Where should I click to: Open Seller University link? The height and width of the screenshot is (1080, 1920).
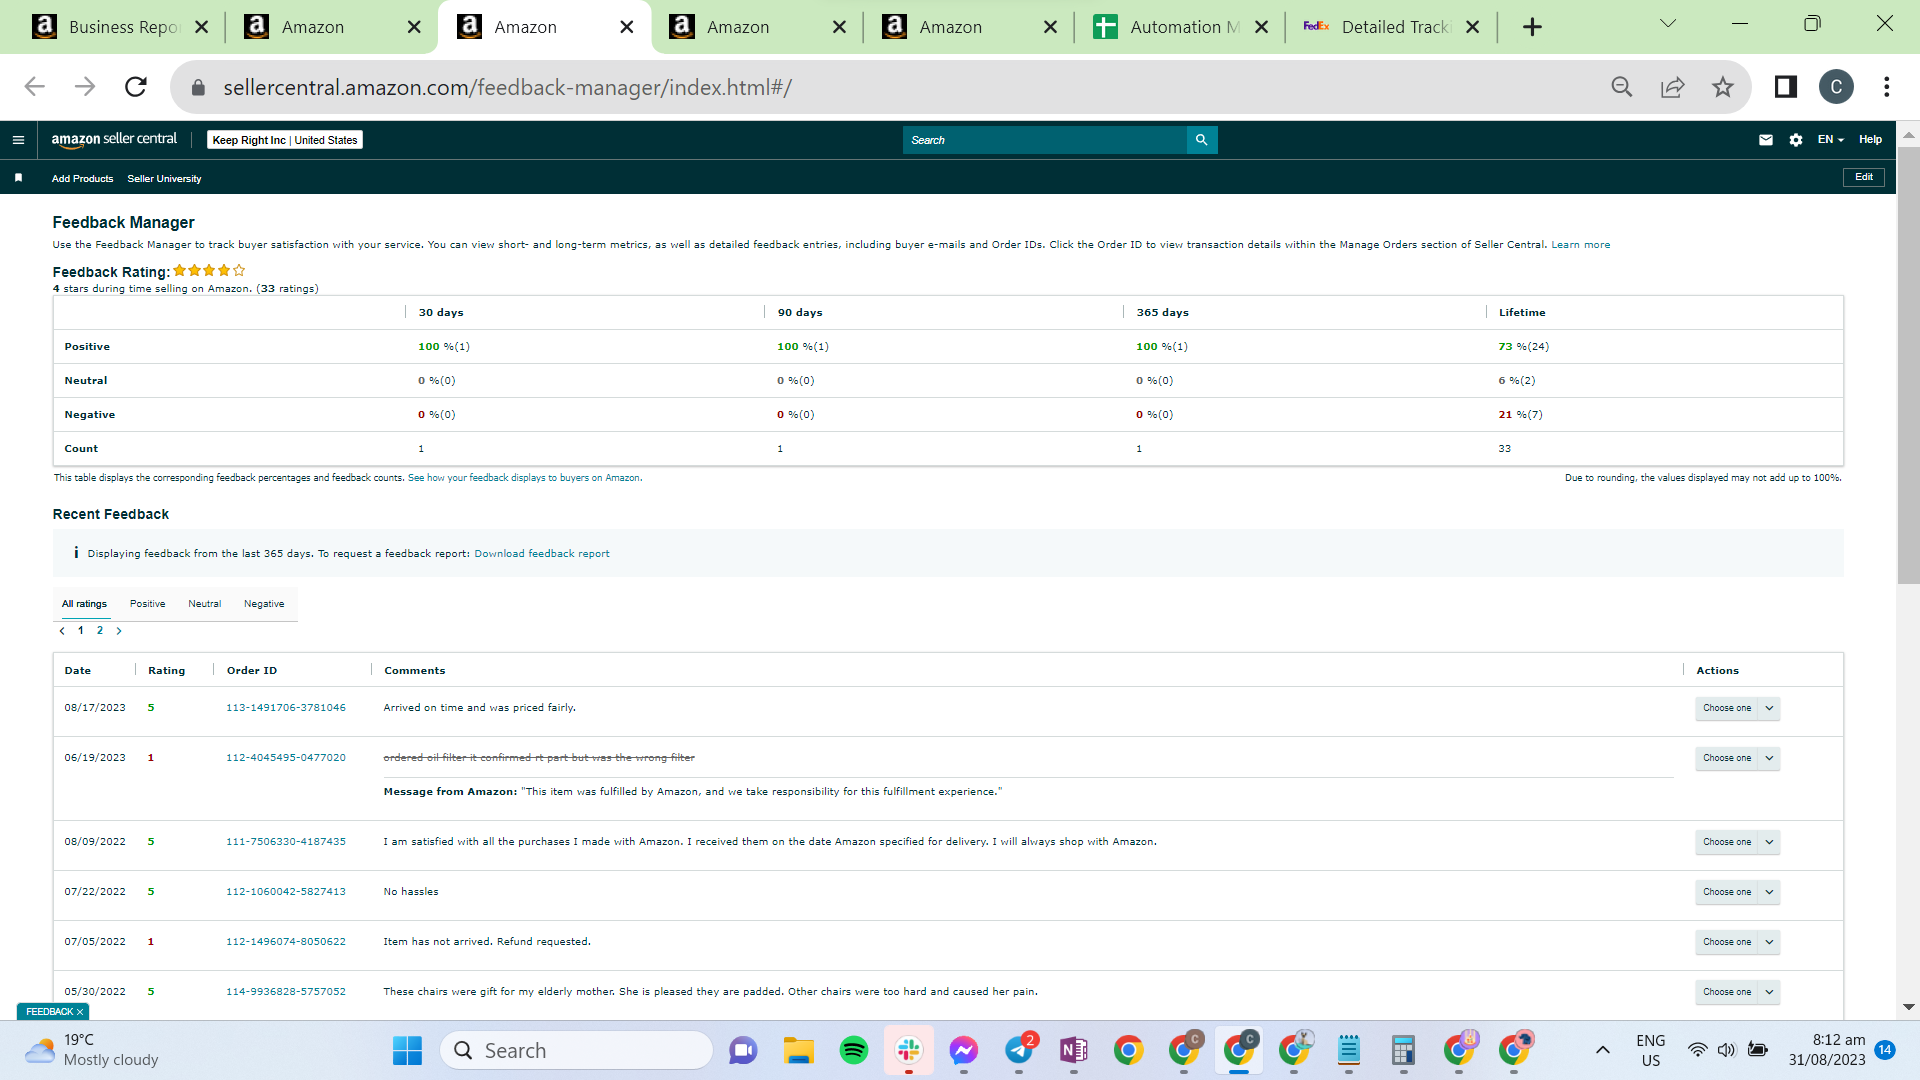click(164, 179)
